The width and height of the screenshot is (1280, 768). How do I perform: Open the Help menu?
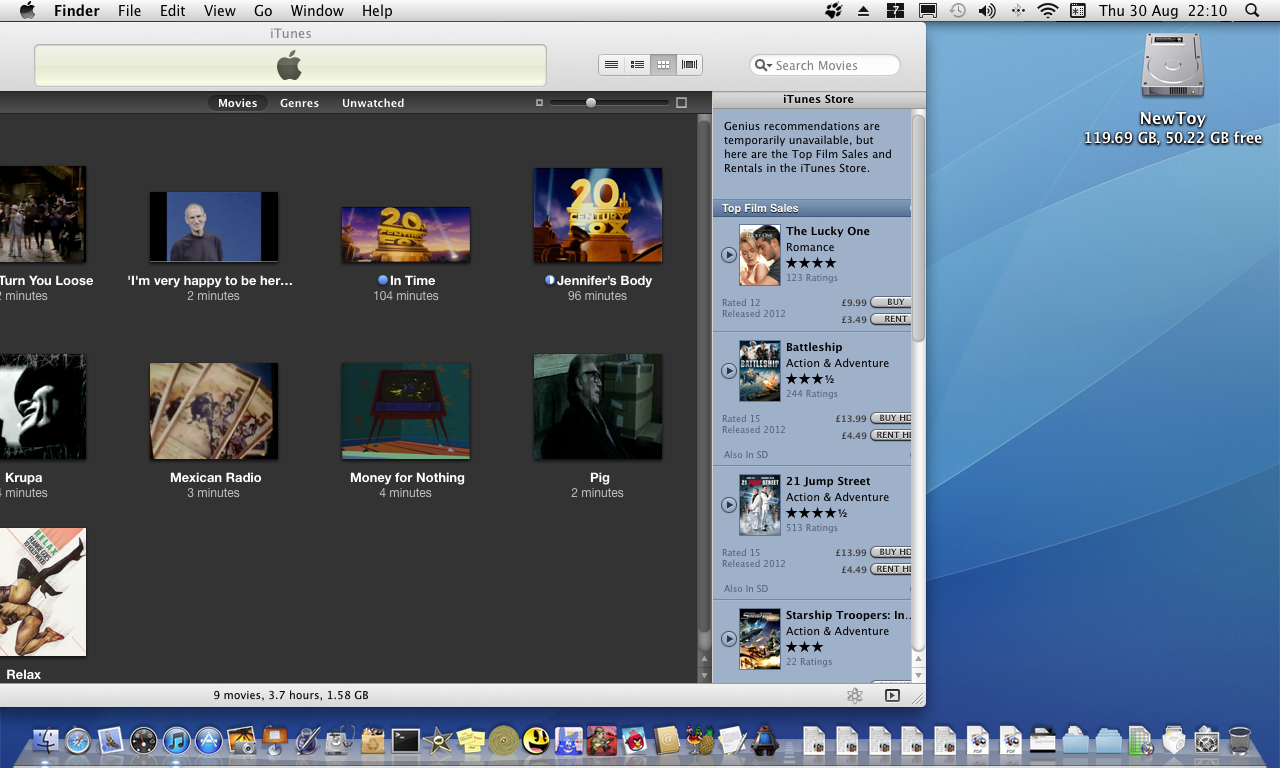coord(377,11)
